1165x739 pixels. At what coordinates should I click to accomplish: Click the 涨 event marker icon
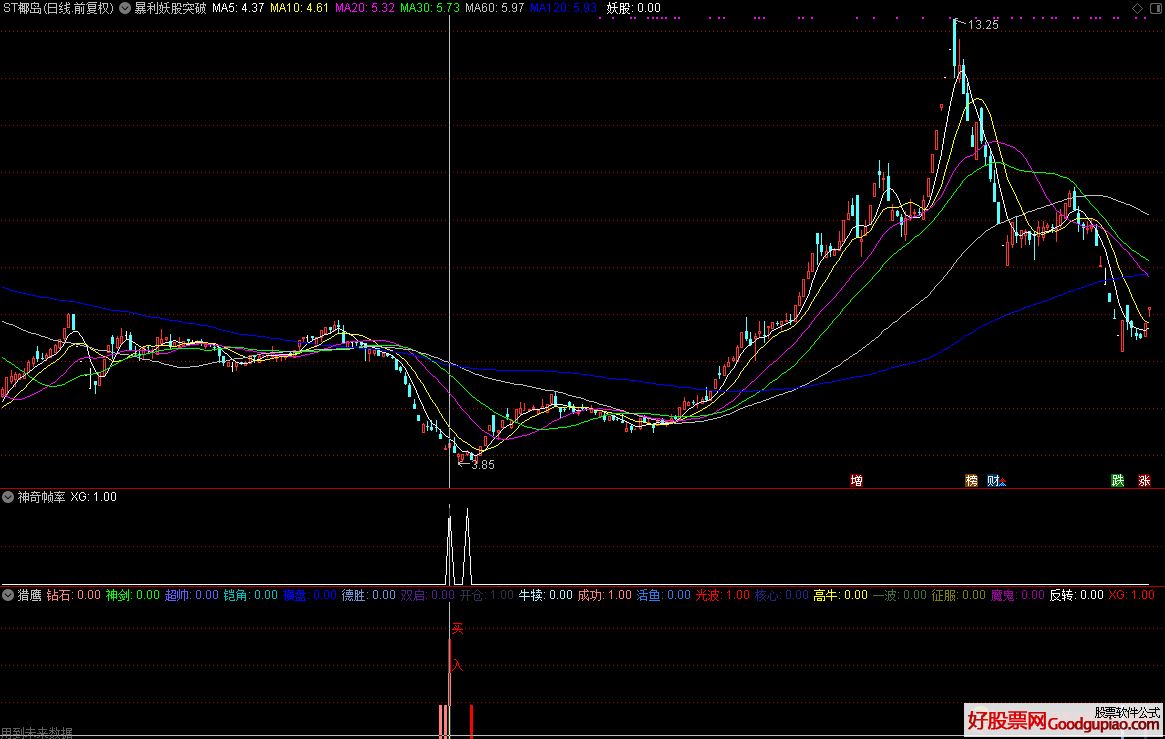tap(1144, 481)
